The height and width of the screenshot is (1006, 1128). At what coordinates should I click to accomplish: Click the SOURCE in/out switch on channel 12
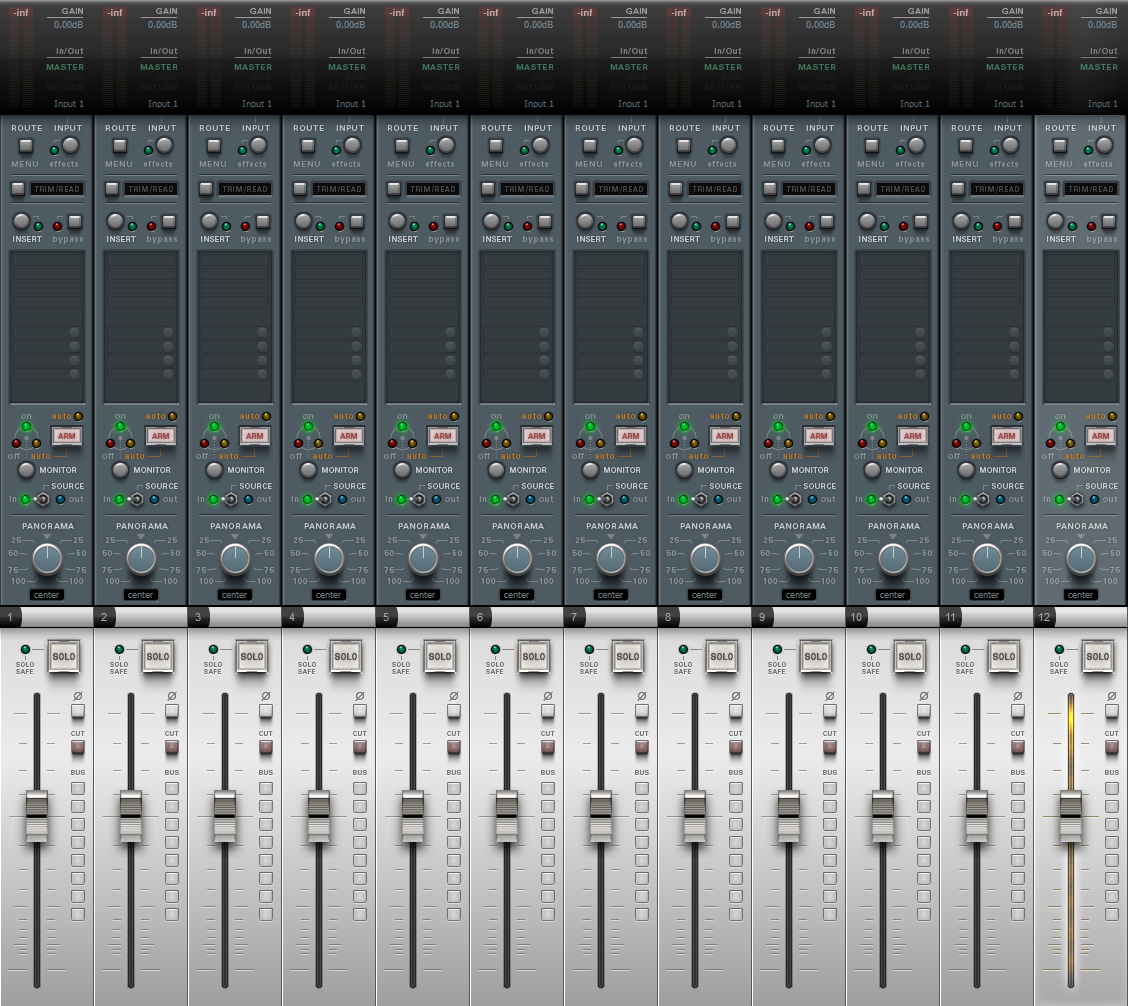(x=1077, y=499)
